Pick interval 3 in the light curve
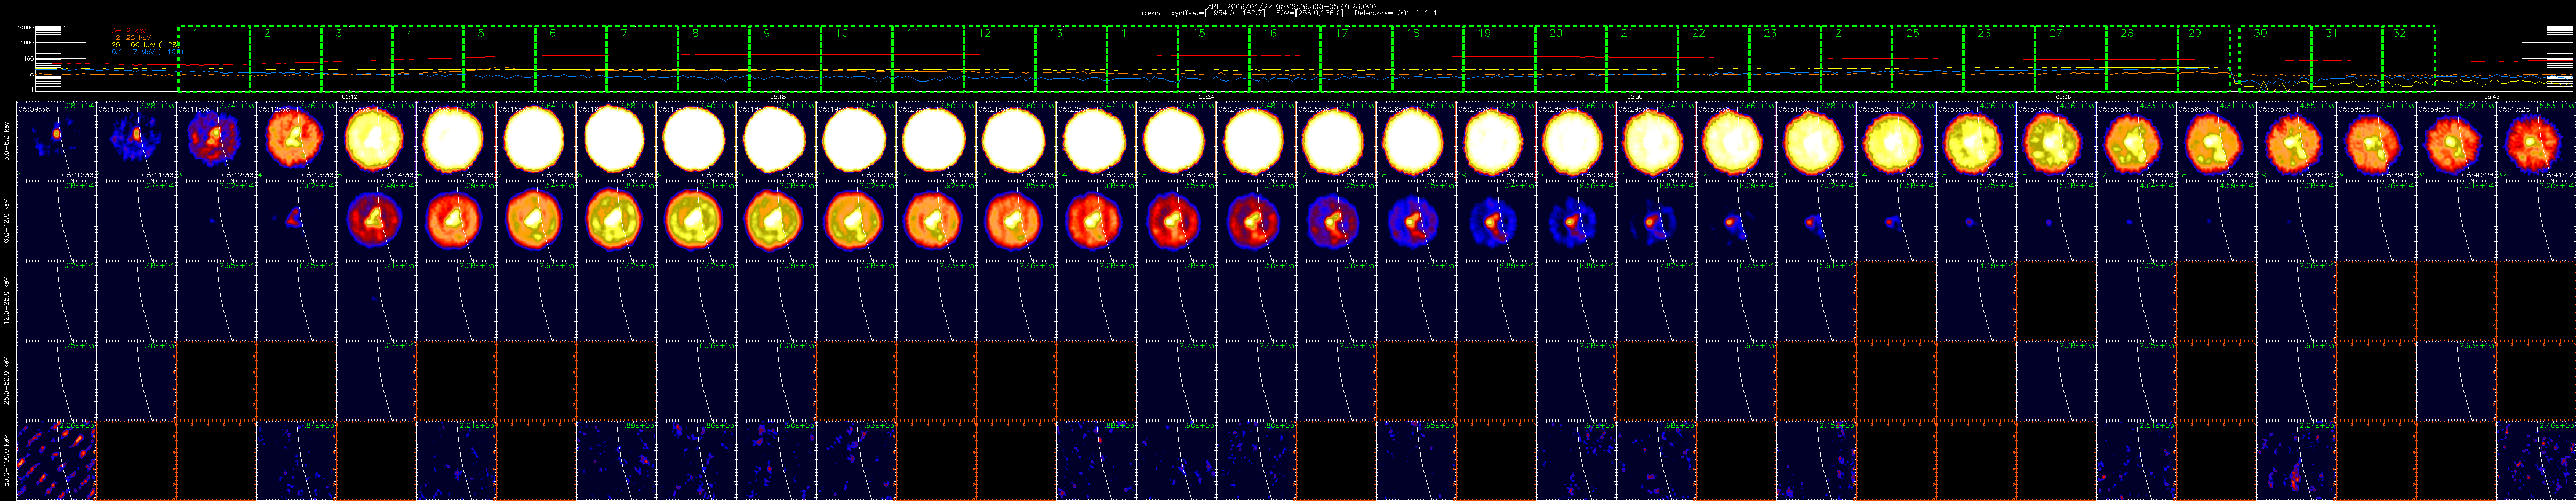Viewport: 2576px width, 501px height. click(x=357, y=60)
